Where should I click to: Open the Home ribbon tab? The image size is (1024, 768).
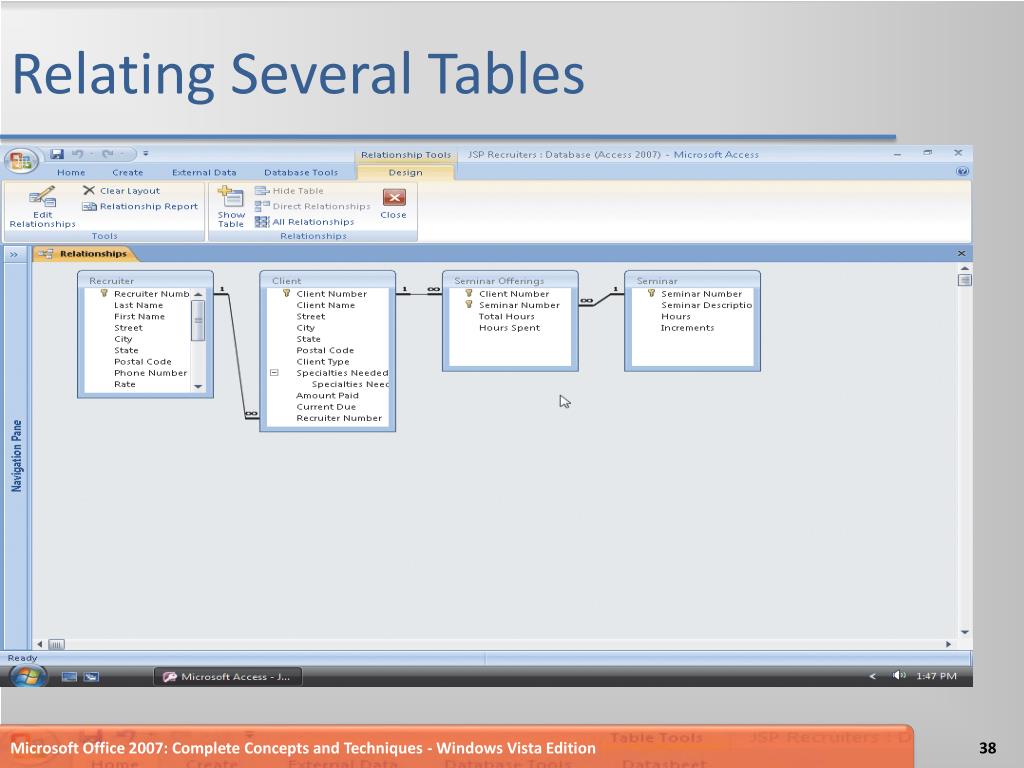[x=71, y=172]
